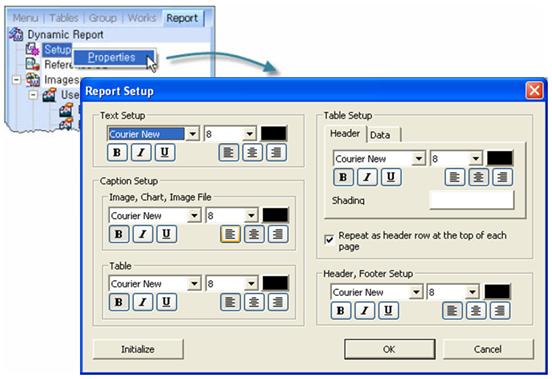Toggle Italic in Text Setup section
This screenshot has width=552, height=379.
[x=141, y=152]
